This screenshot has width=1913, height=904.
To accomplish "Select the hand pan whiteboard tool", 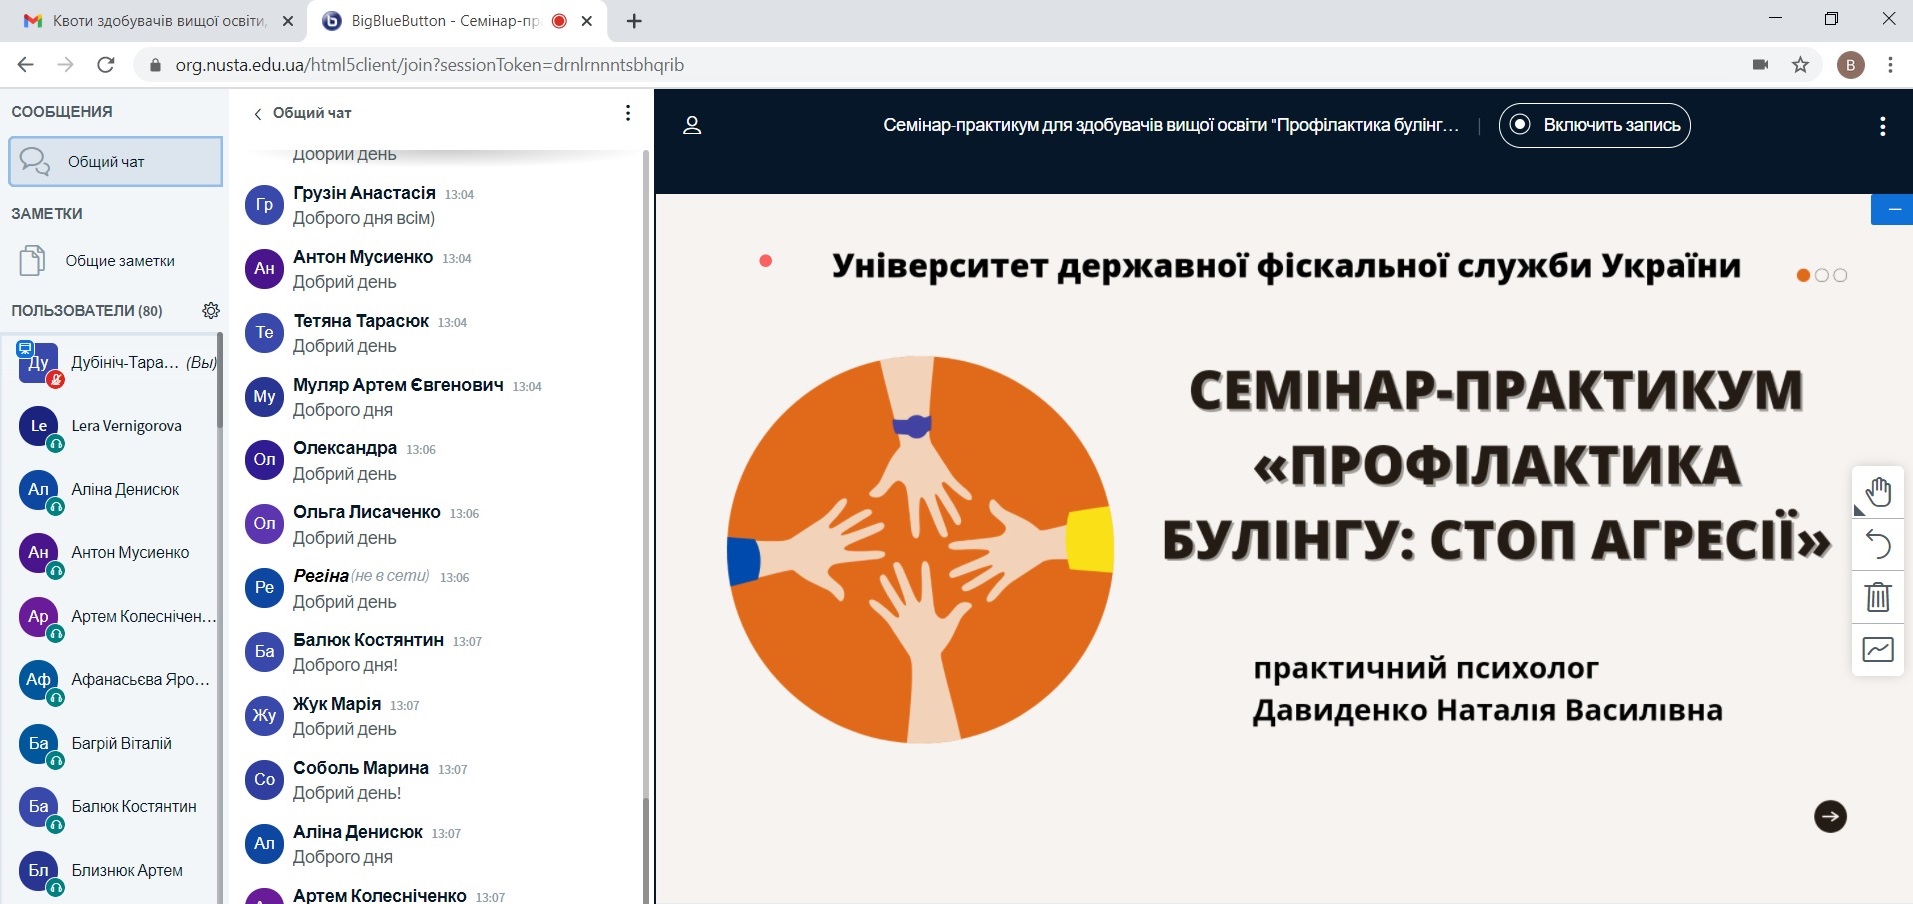I will pyautogui.click(x=1878, y=492).
